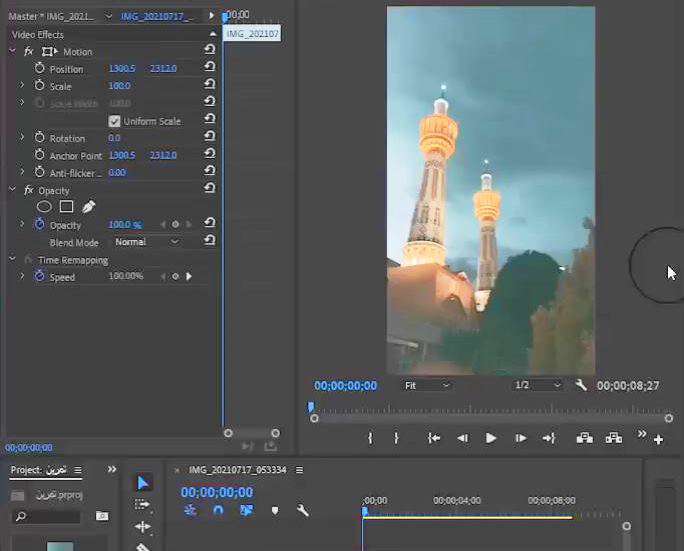Toggle insert sequences as nests button
The width and height of the screenshot is (684, 551).
(x=190, y=510)
